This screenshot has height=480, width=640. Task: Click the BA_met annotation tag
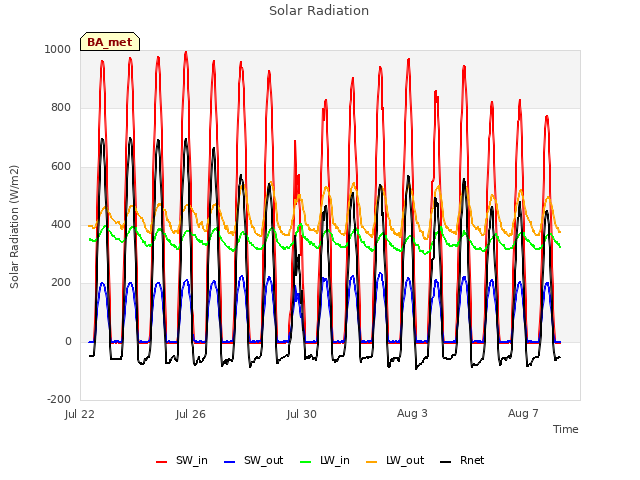(110, 42)
